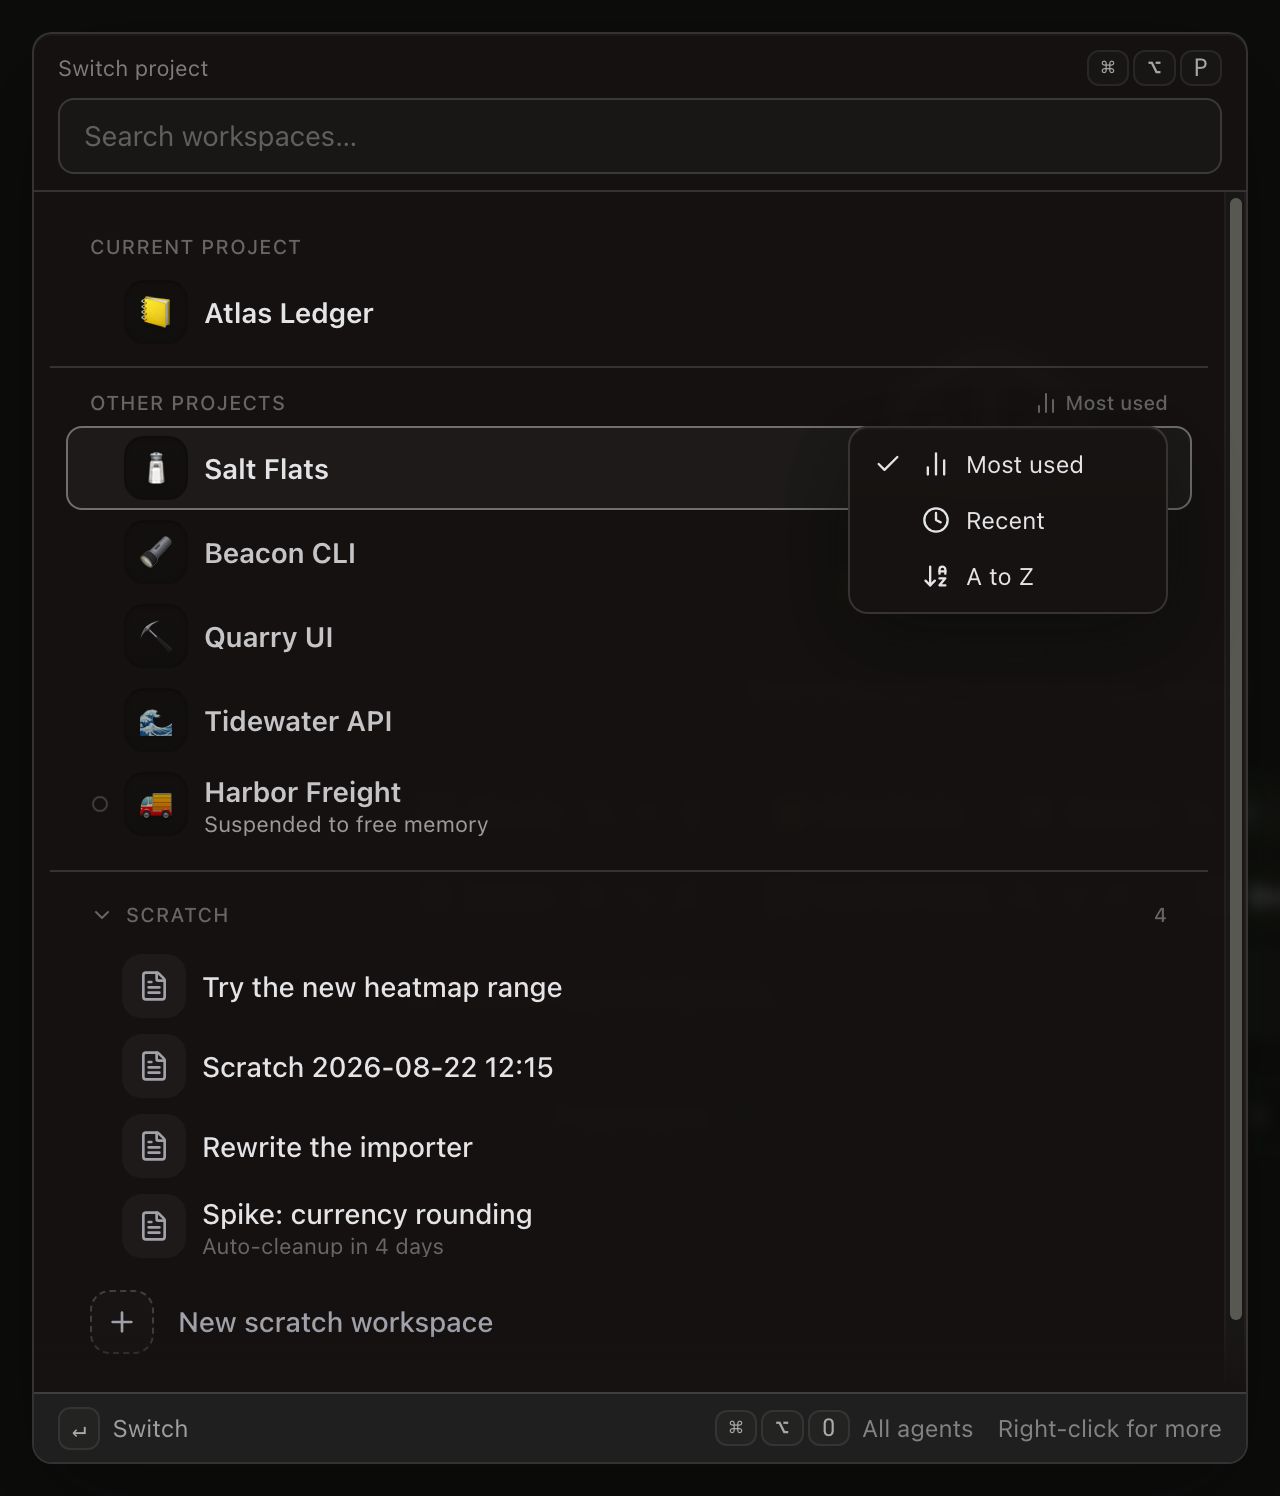The image size is (1280, 1496).
Task: Open the Tidewater API project
Action: pyautogui.click(x=629, y=720)
